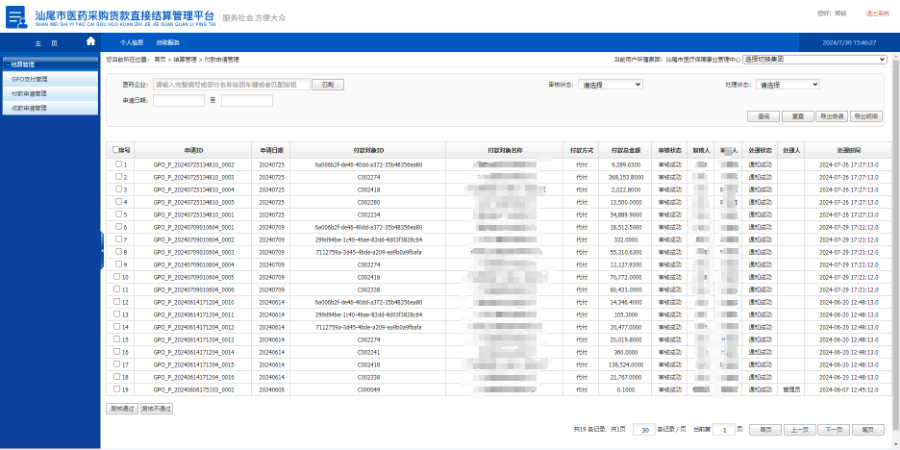Open the 个人信息 menu
Image resolution: width=900 pixels, height=450 pixels.
(x=132, y=43)
